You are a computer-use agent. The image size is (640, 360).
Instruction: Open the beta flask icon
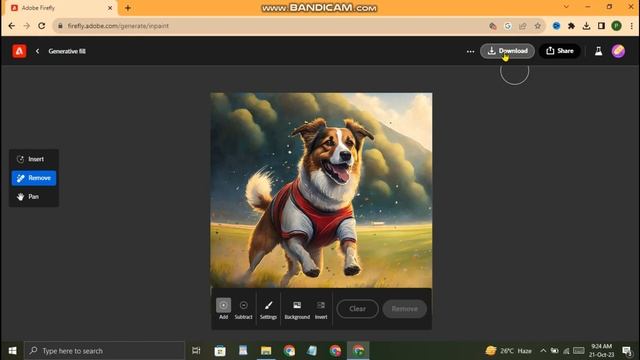click(x=598, y=51)
